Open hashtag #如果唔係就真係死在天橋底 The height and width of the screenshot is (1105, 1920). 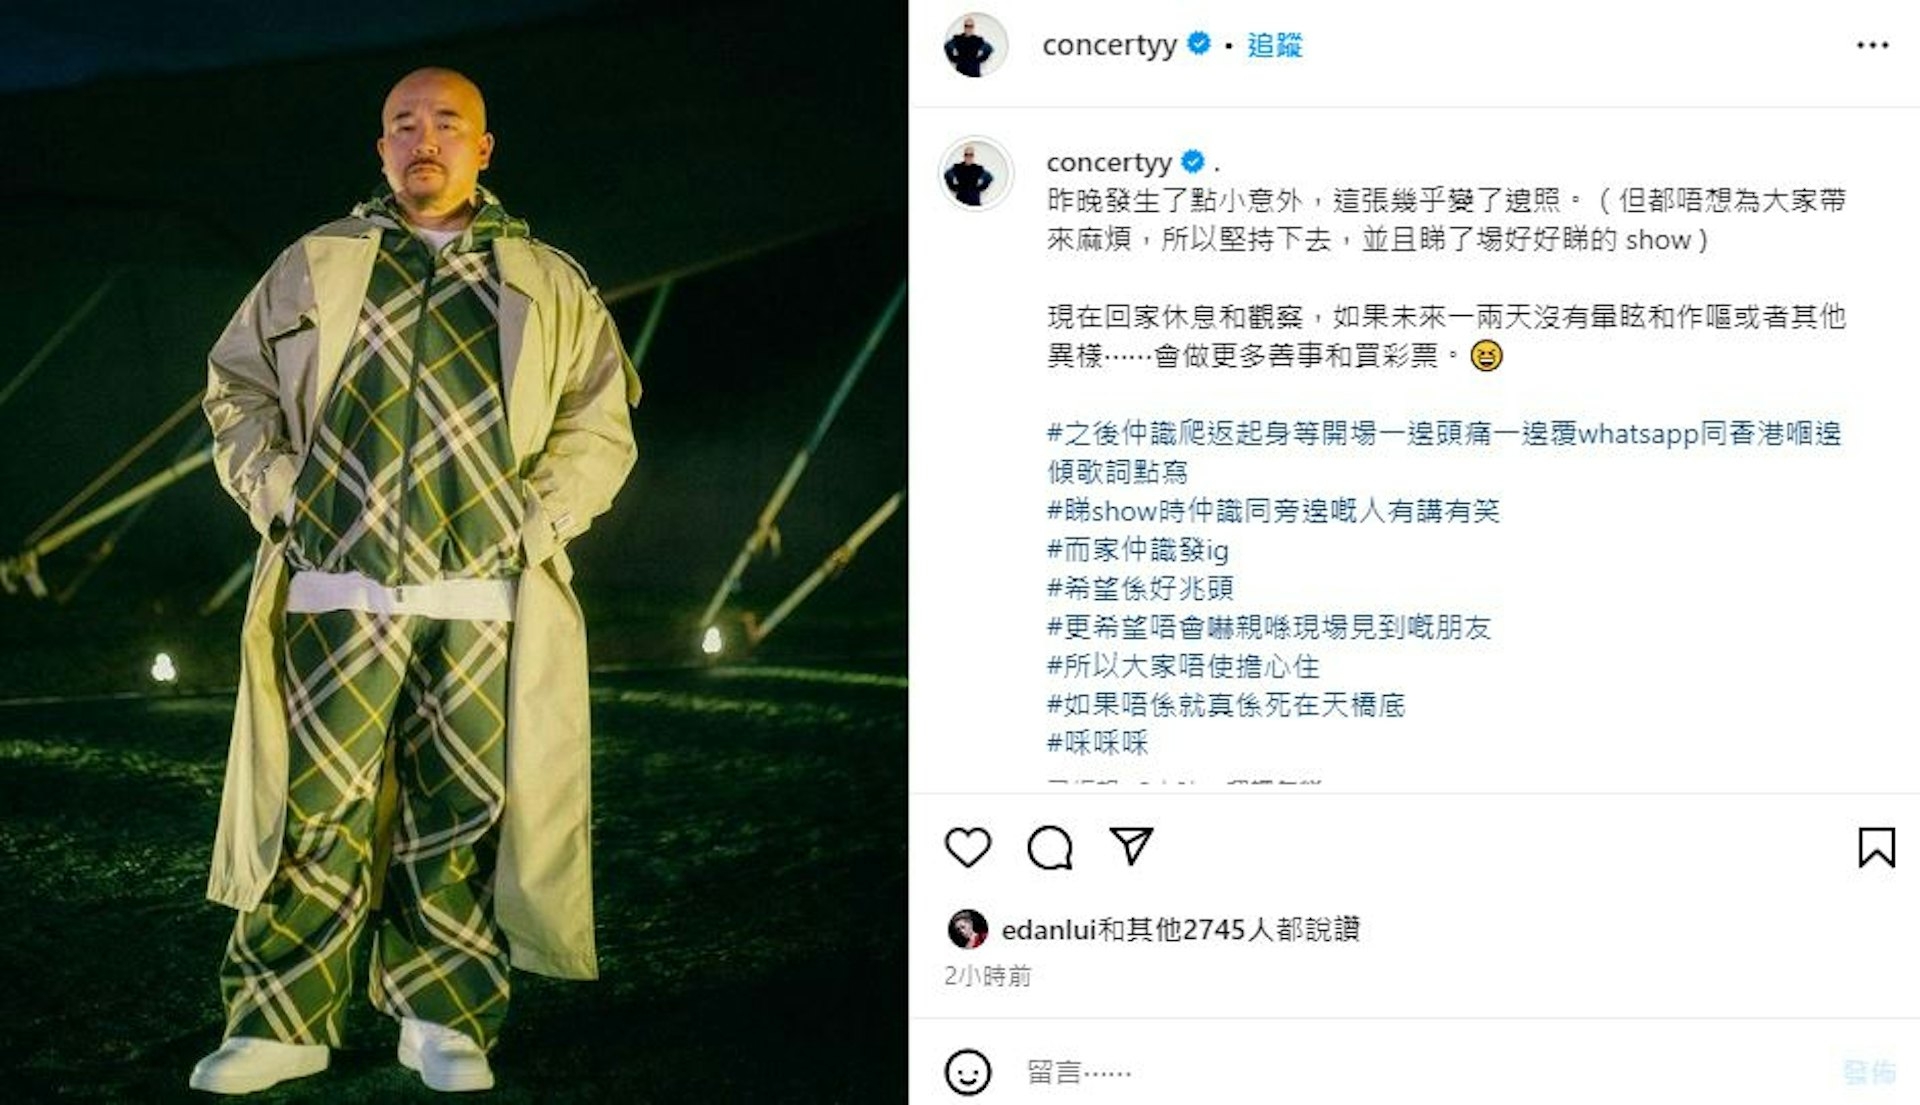[x=1226, y=705]
